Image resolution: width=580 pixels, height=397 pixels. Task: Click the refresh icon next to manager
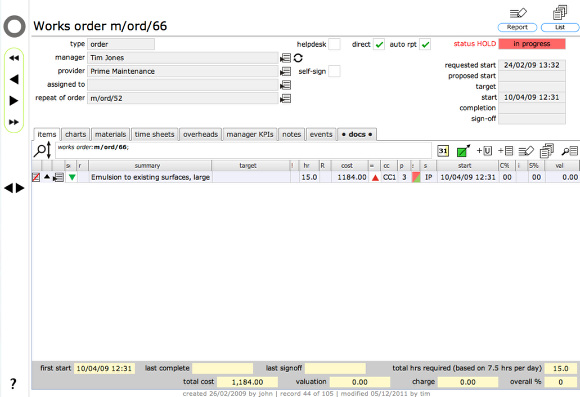click(298, 58)
